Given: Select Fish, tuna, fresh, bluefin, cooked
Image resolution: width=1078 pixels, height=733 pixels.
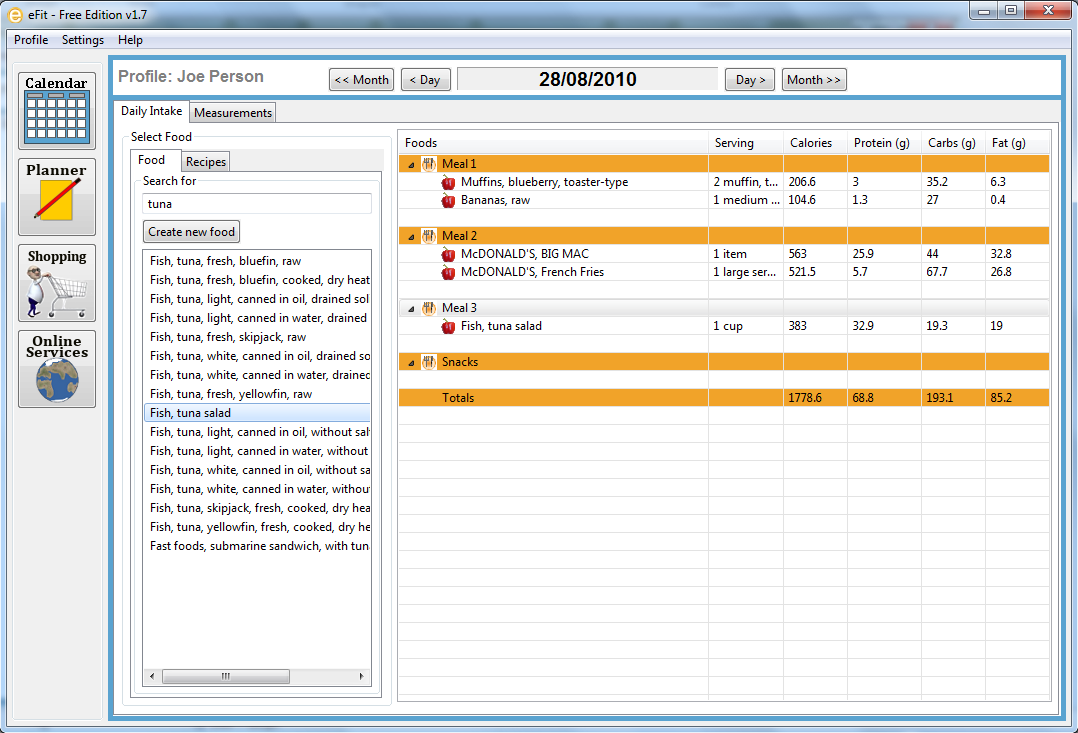Looking at the screenshot, I should pos(257,280).
